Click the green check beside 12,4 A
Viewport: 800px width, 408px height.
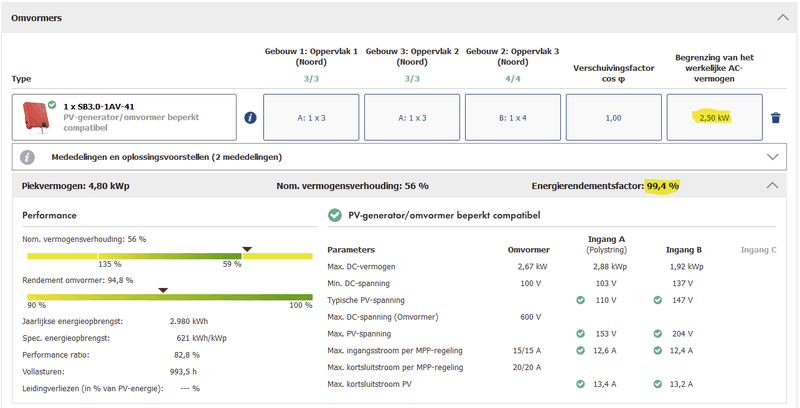coord(657,350)
